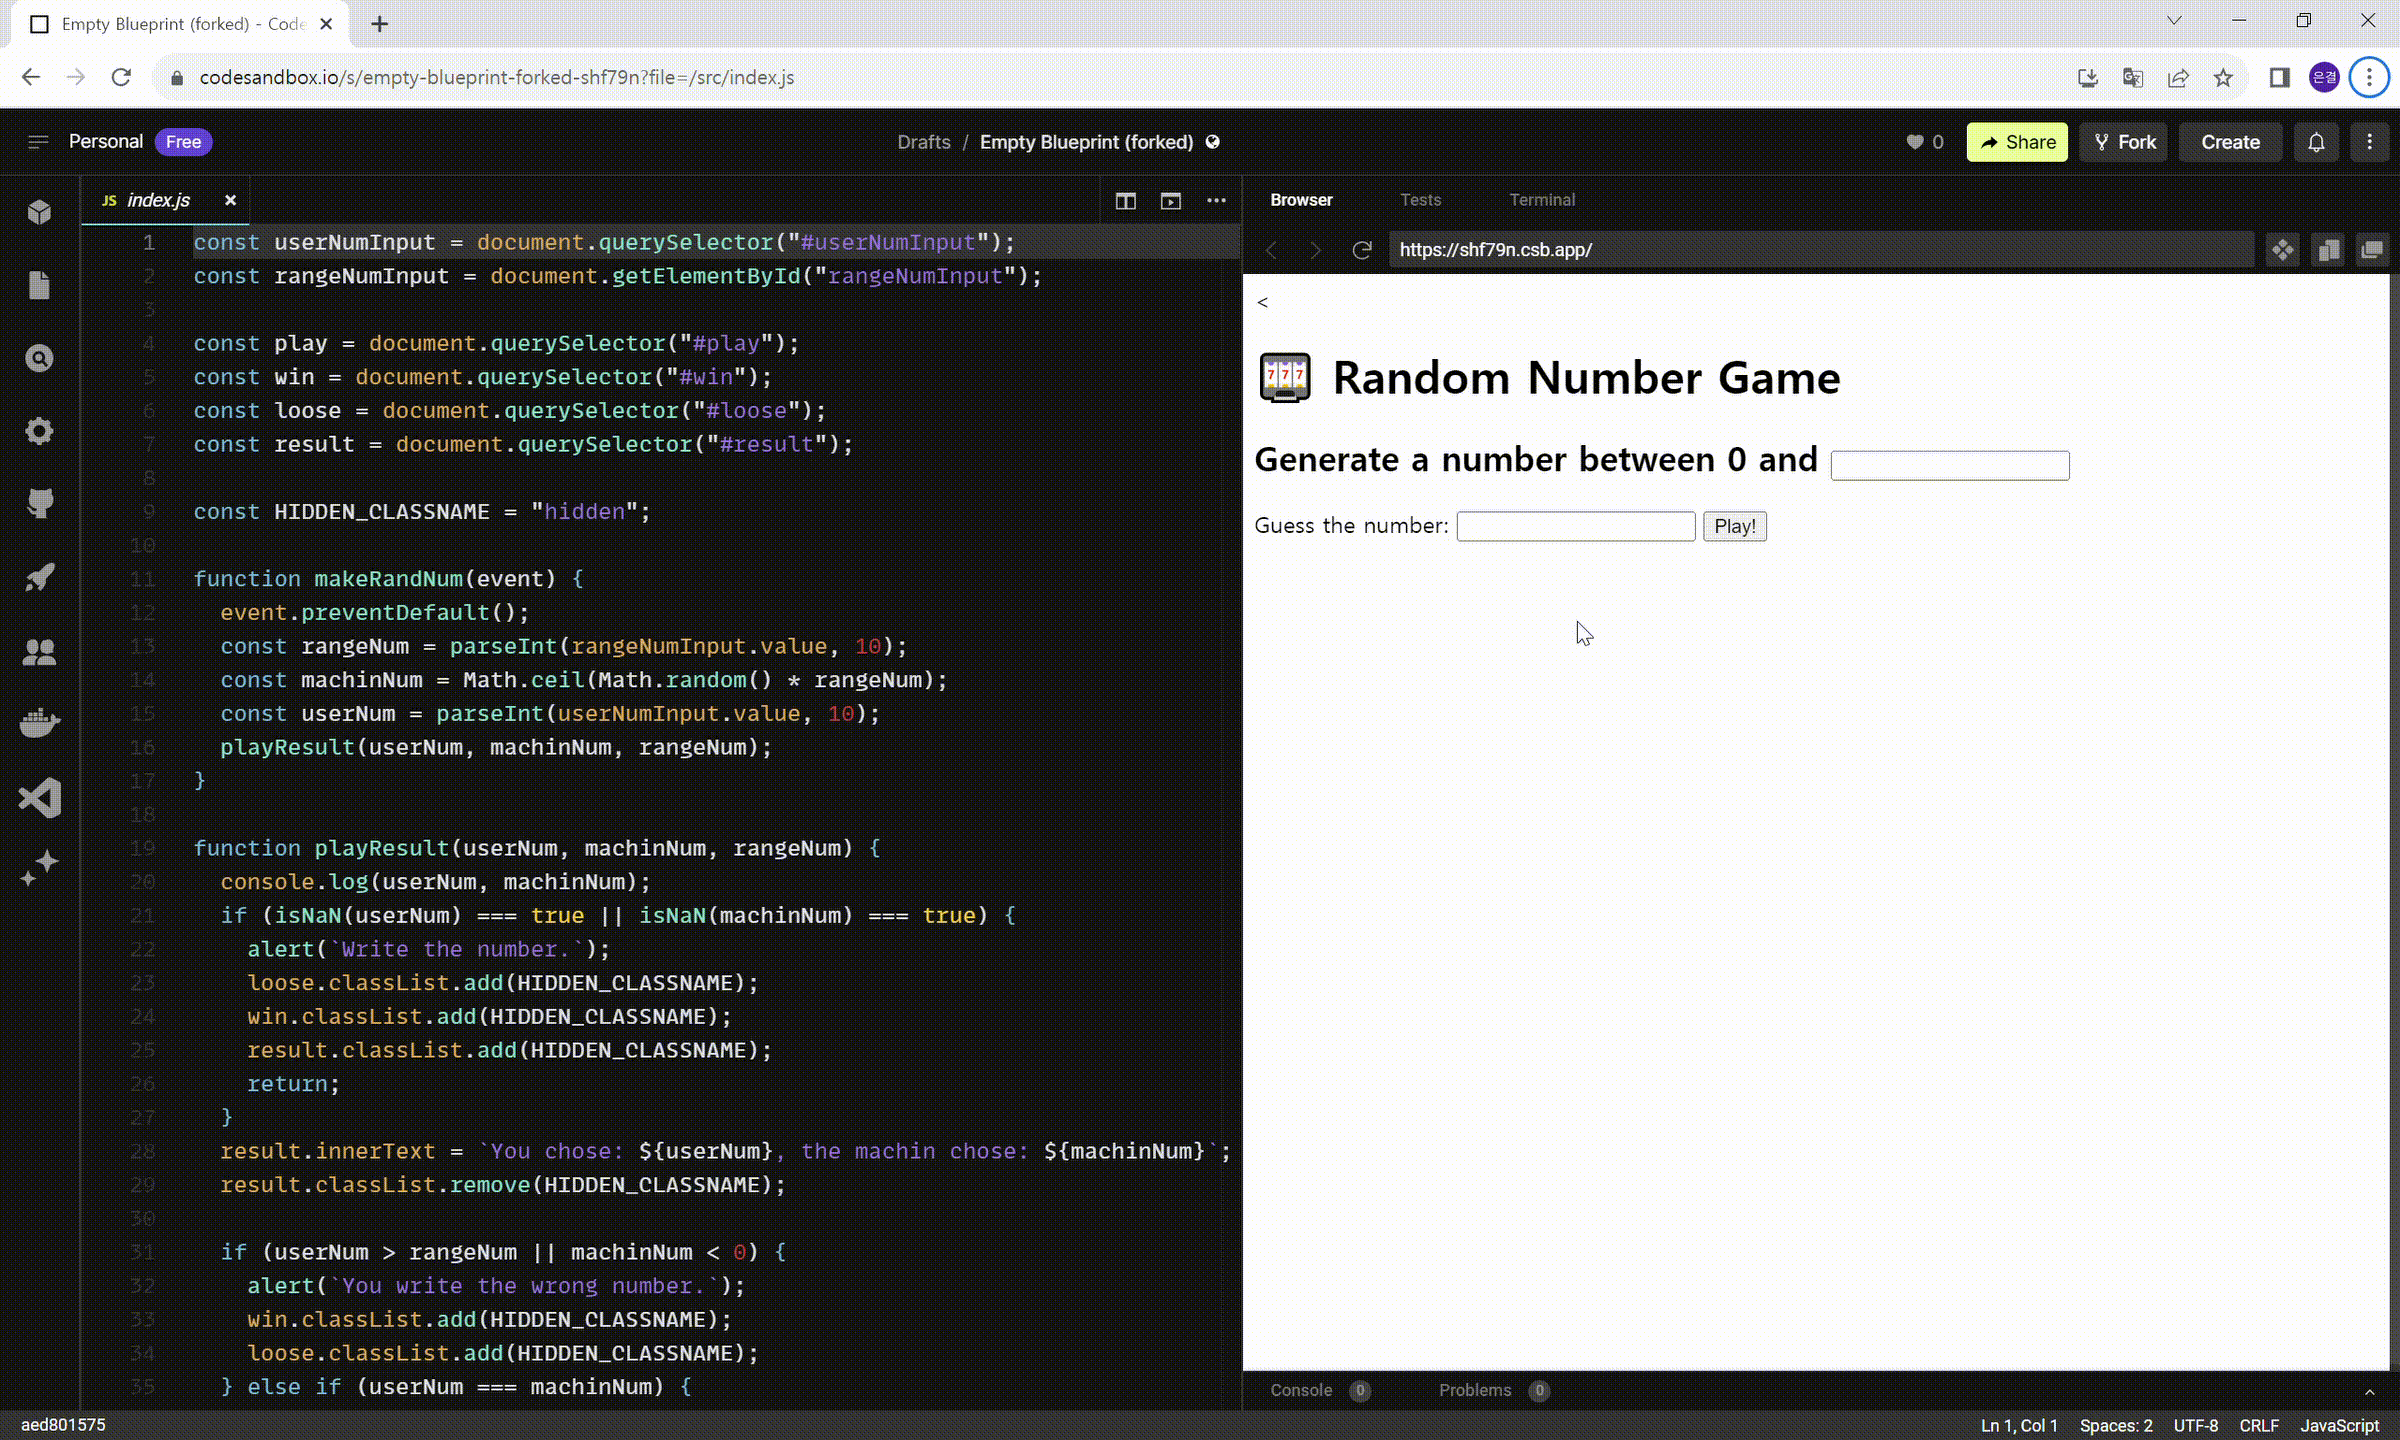Open the Docker server control icon
This screenshot has width=2400, height=1440.
coord(39,723)
